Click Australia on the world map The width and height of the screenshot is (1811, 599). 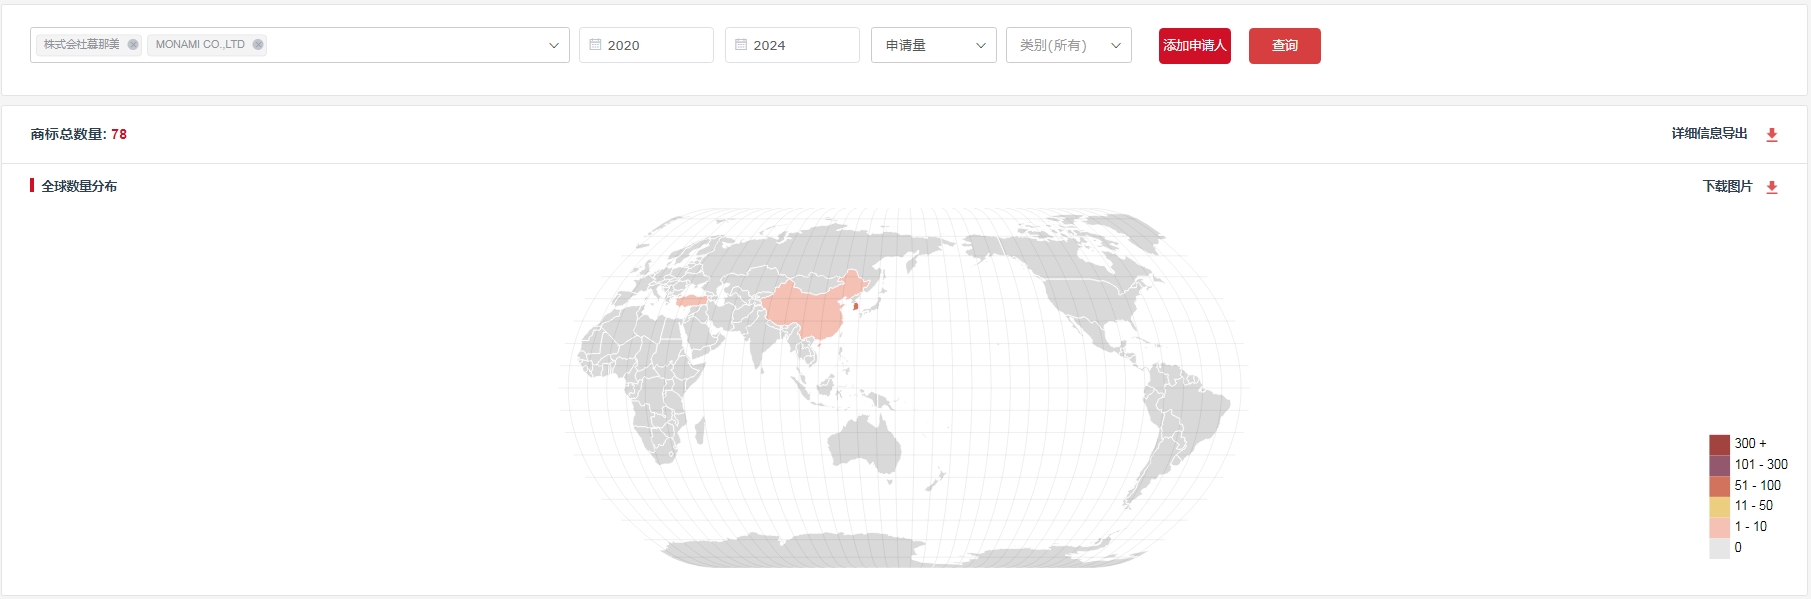865,444
